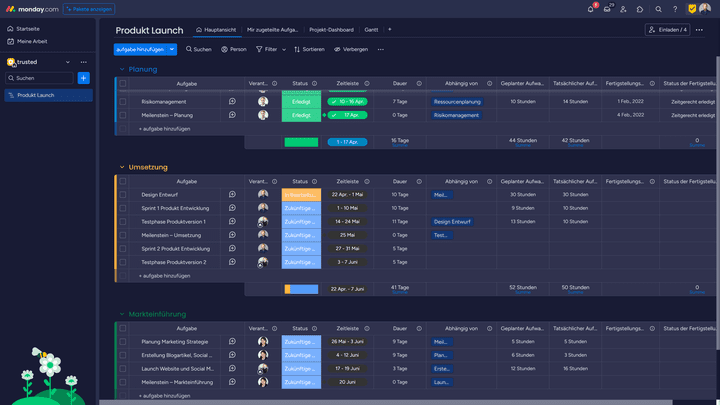720x405 pixels.
Task: Collapse the Planung group
Action: point(122,69)
